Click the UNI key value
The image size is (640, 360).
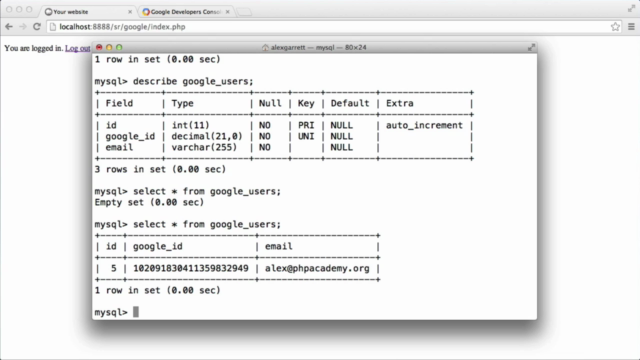click(306, 136)
